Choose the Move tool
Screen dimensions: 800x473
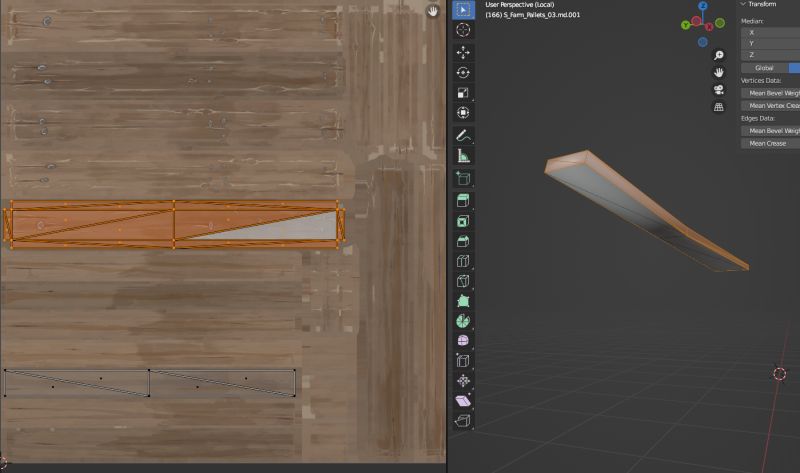[x=463, y=53]
